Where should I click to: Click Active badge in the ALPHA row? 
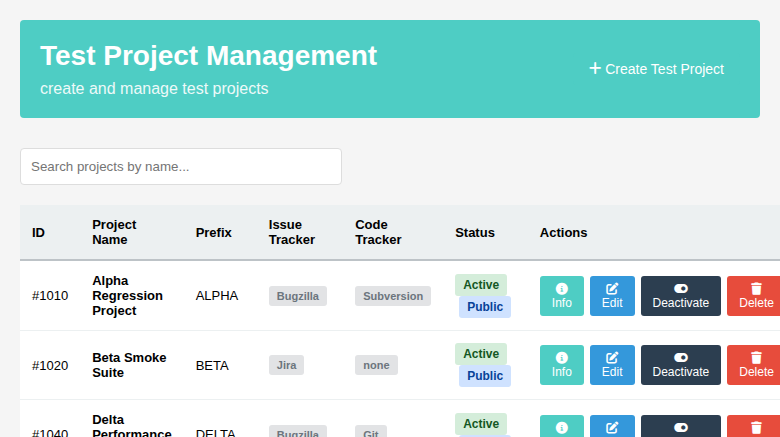click(x=481, y=285)
